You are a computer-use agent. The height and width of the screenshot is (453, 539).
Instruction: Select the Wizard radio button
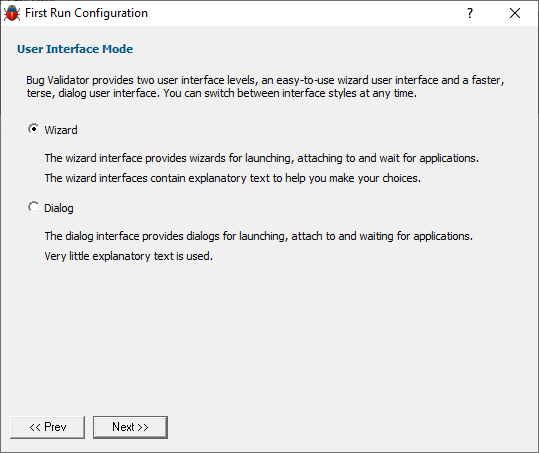click(34, 129)
